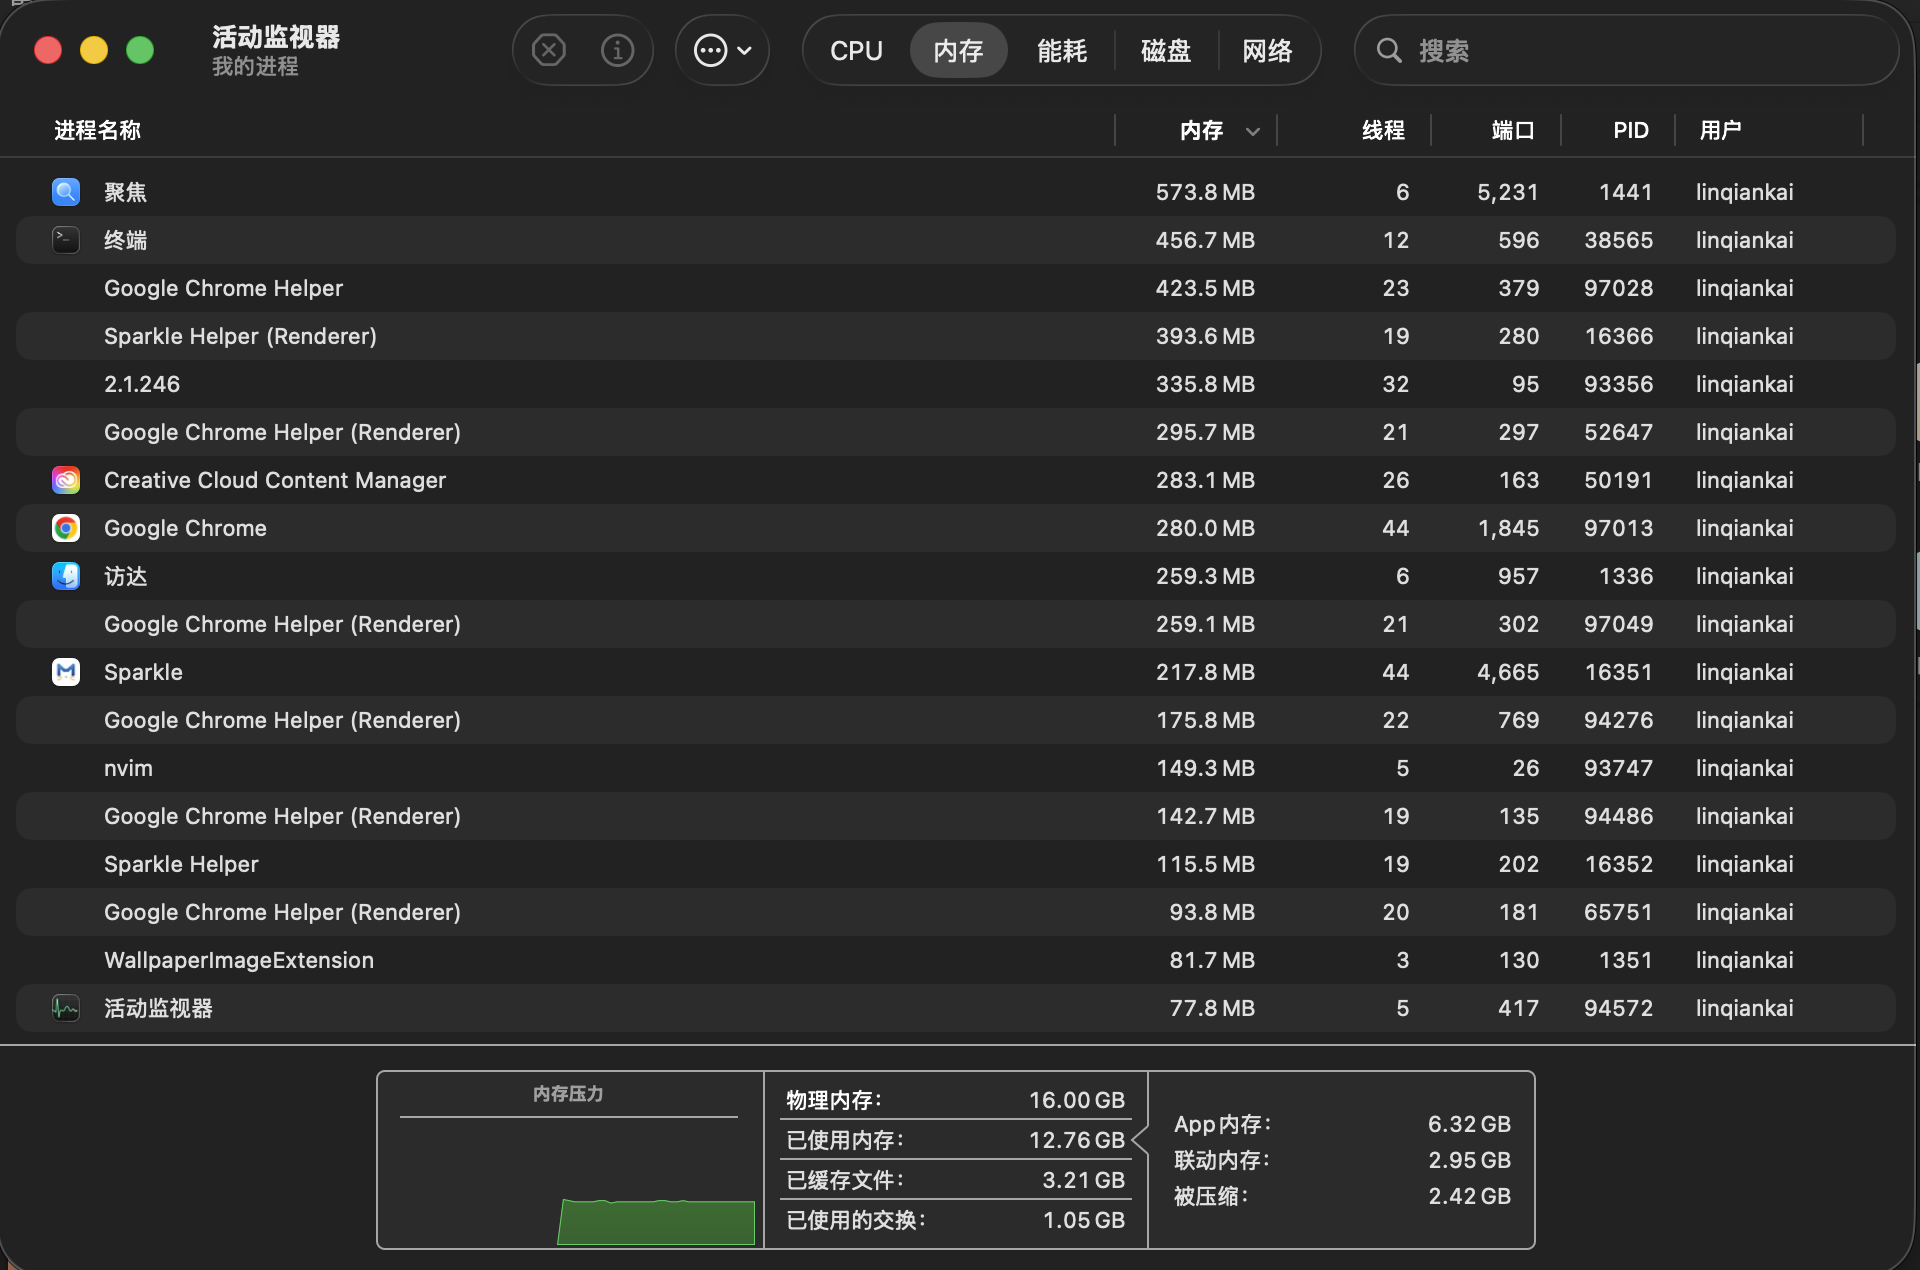Select Google Chrome Helper (Renderer) PID 94486
This screenshot has width=1920, height=1270.
click(x=955, y=816)
